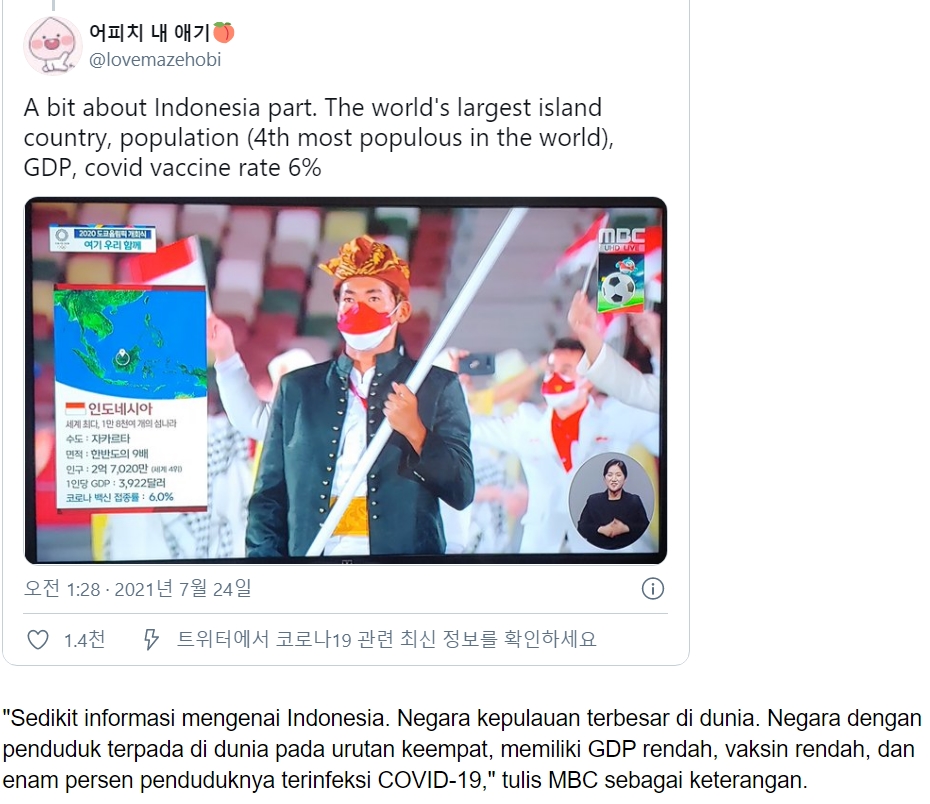Viewport: 930px width, 804px height.
Task: Click the lightning bolt COVID info icon
Action: click(x=151, y=639)
